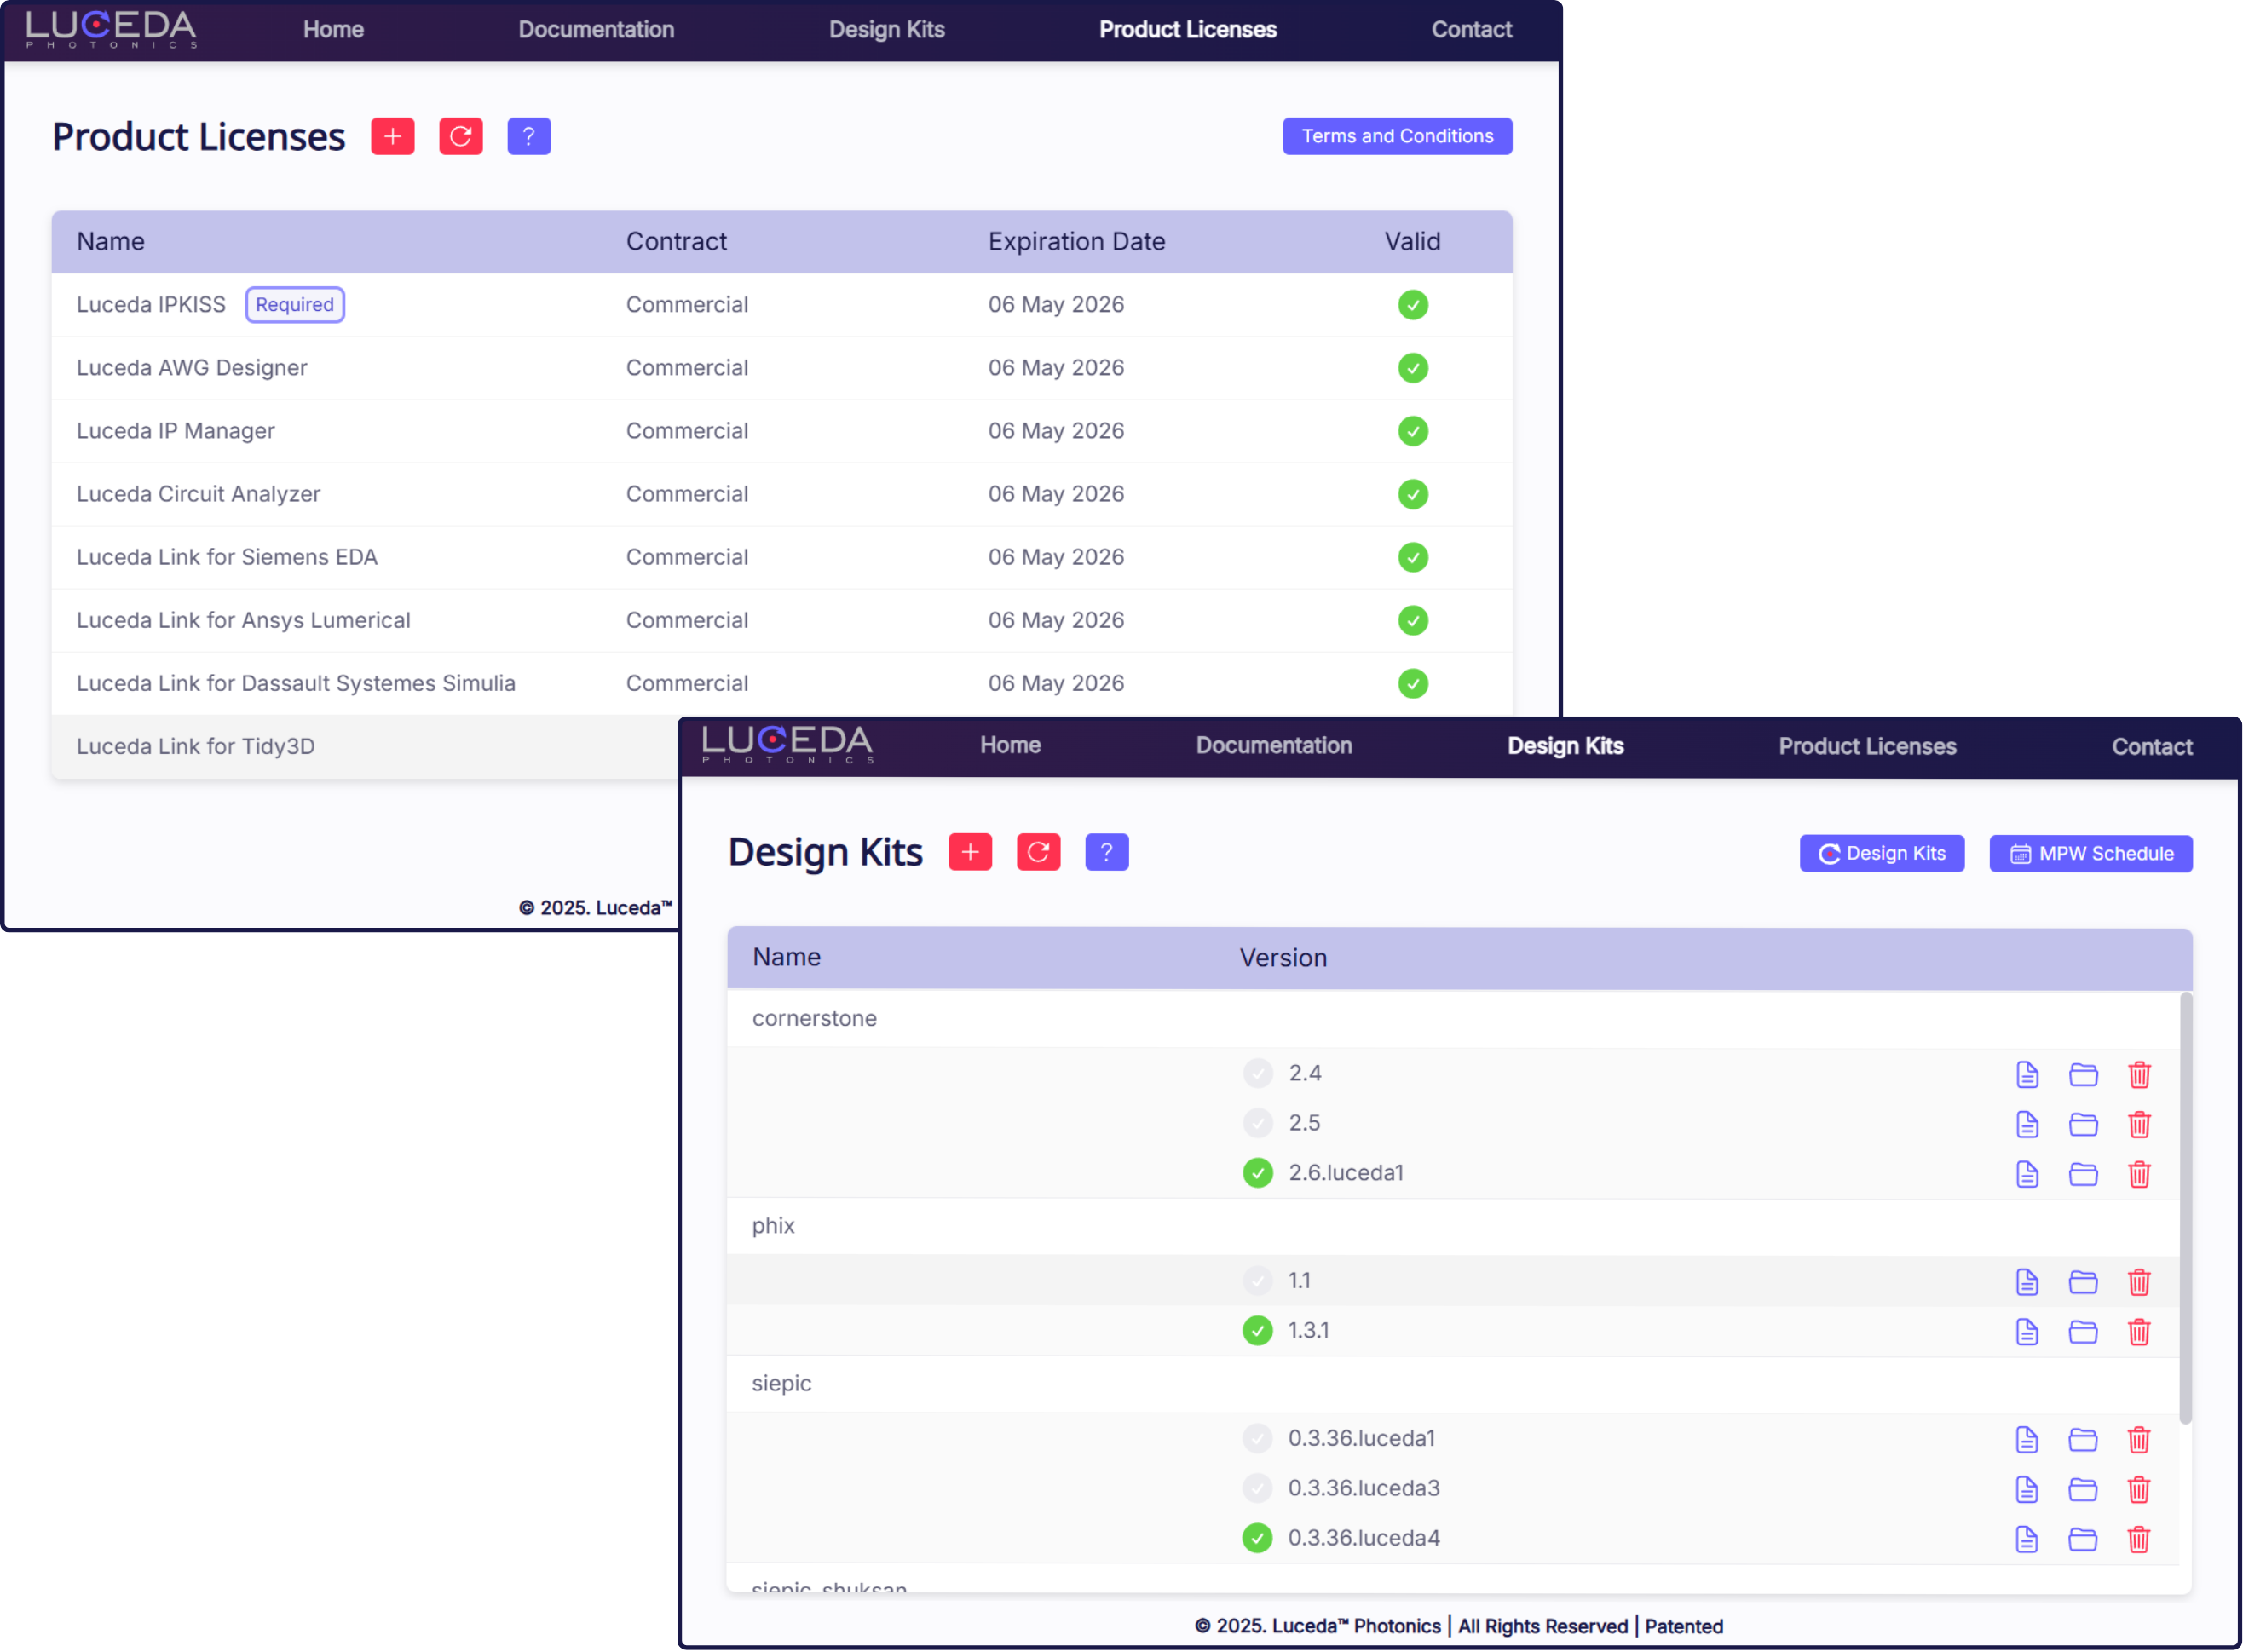The image size is (2243, 1652).
Task: Click Terms and Conditions button
Action: [x=1396, y=136]
